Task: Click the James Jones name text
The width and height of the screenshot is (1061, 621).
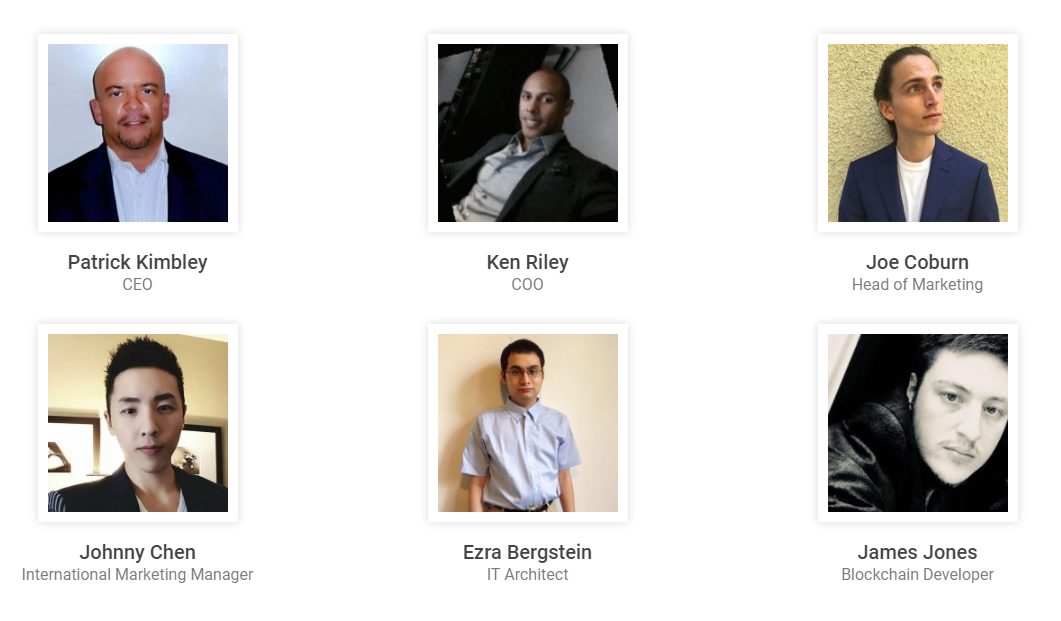Action: tap(918, 553)
